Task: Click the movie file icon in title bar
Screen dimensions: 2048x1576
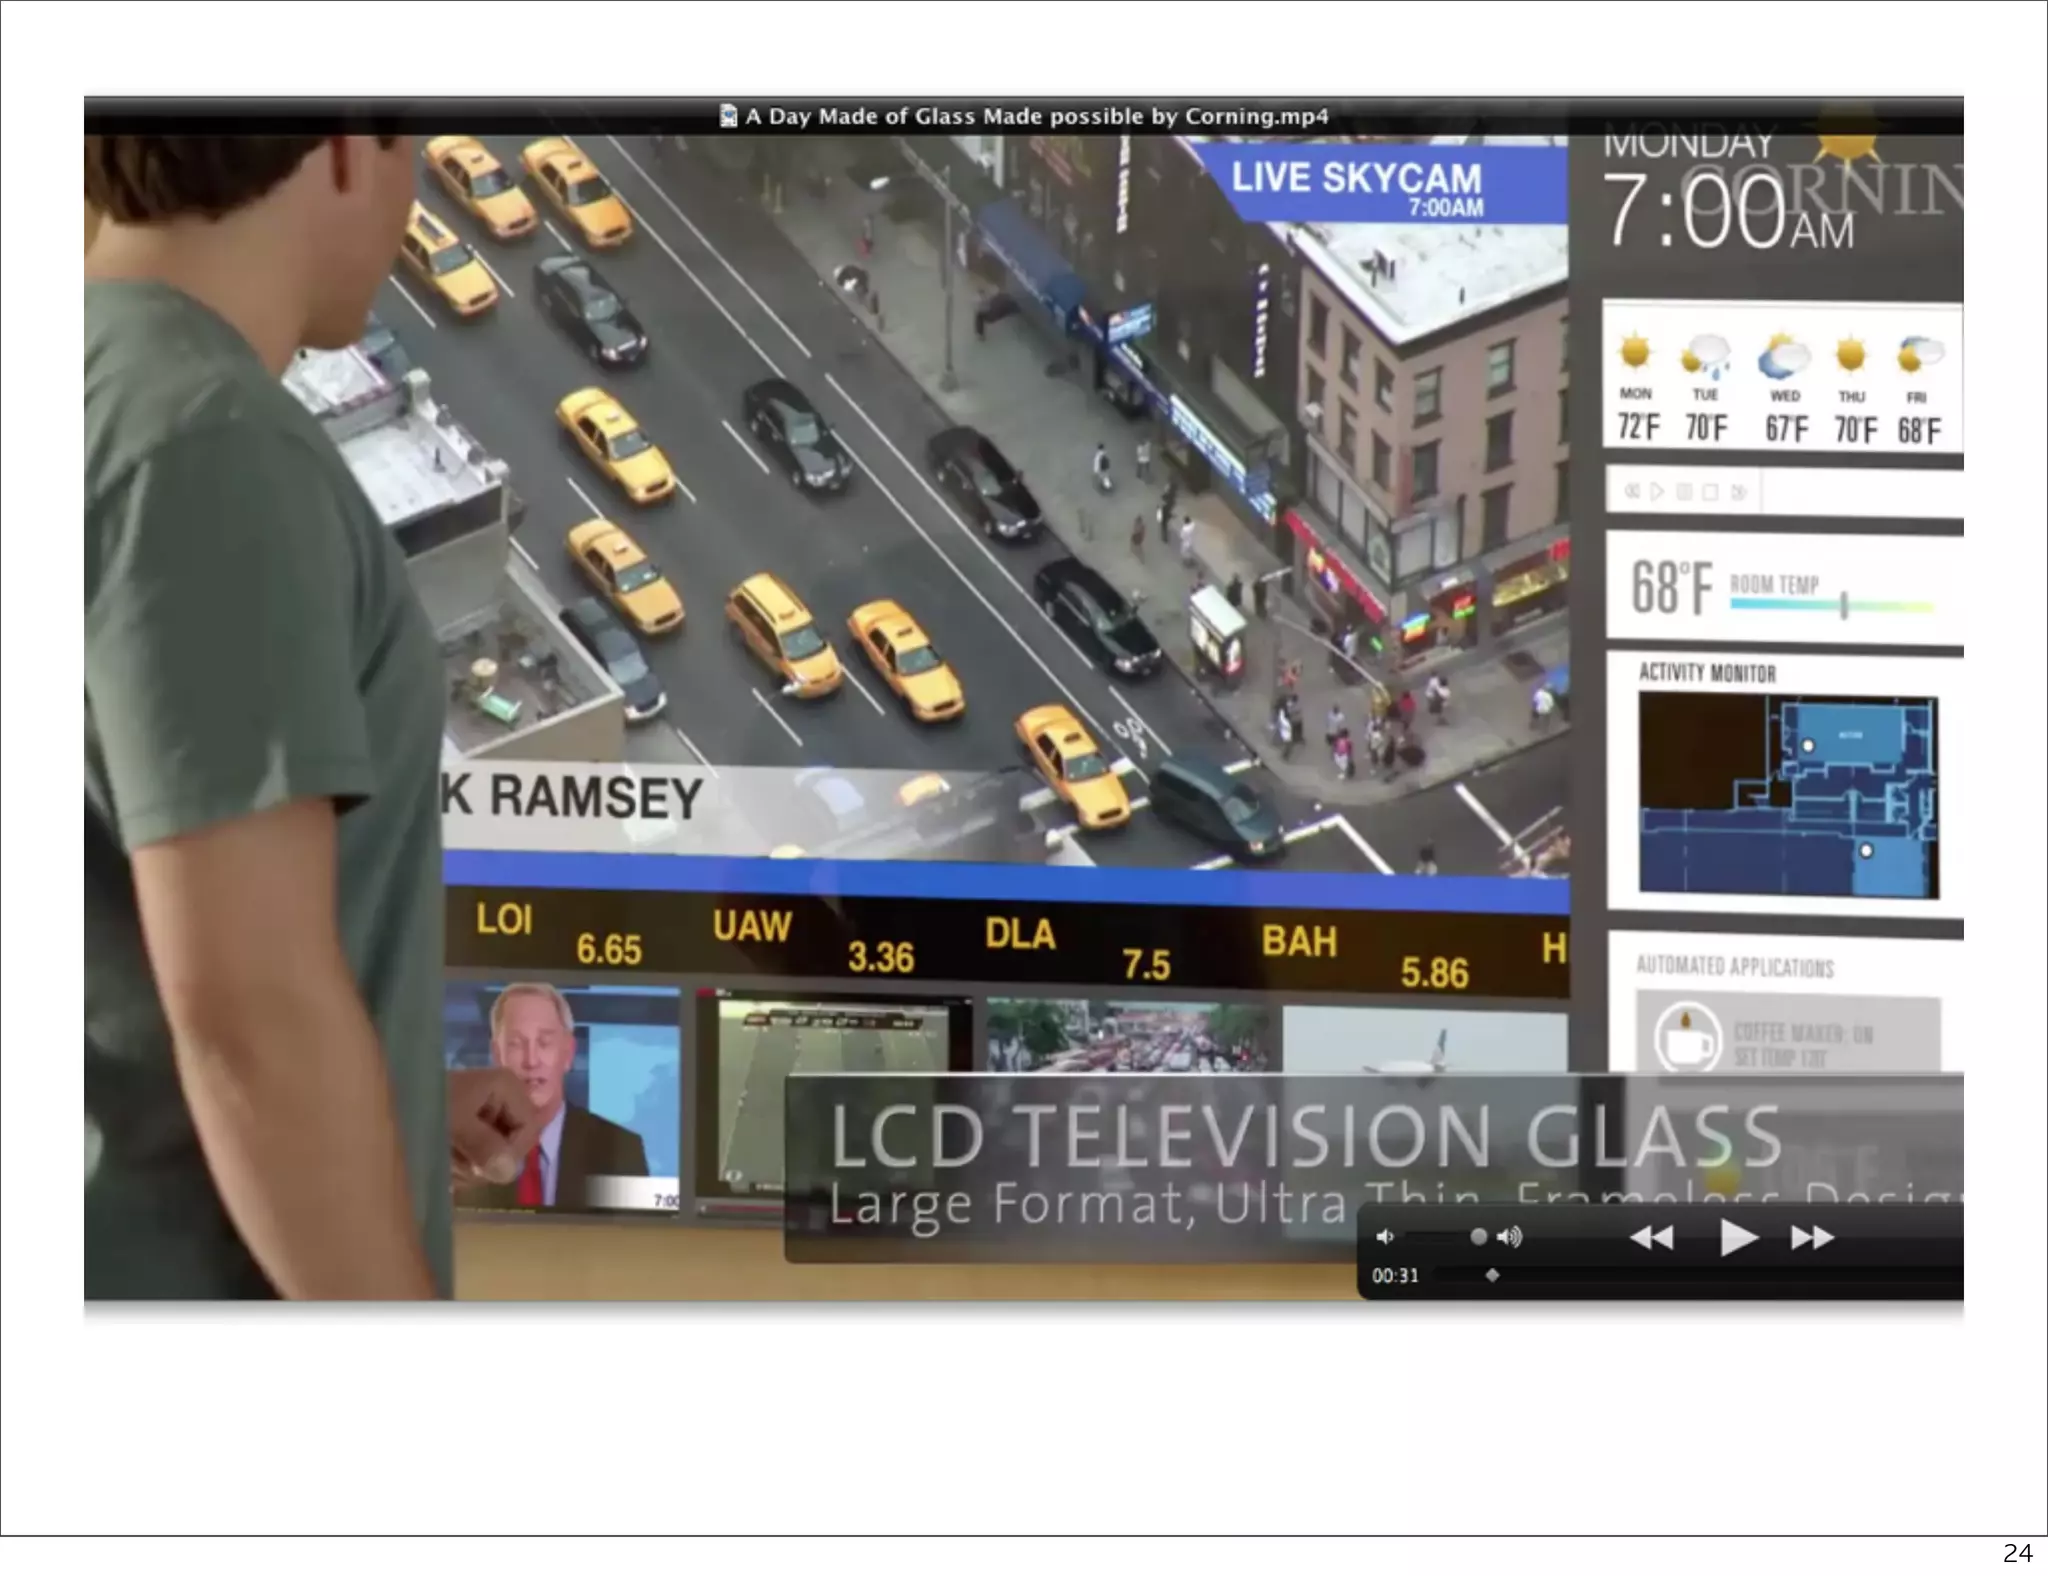Action: (x=728, y=116)
